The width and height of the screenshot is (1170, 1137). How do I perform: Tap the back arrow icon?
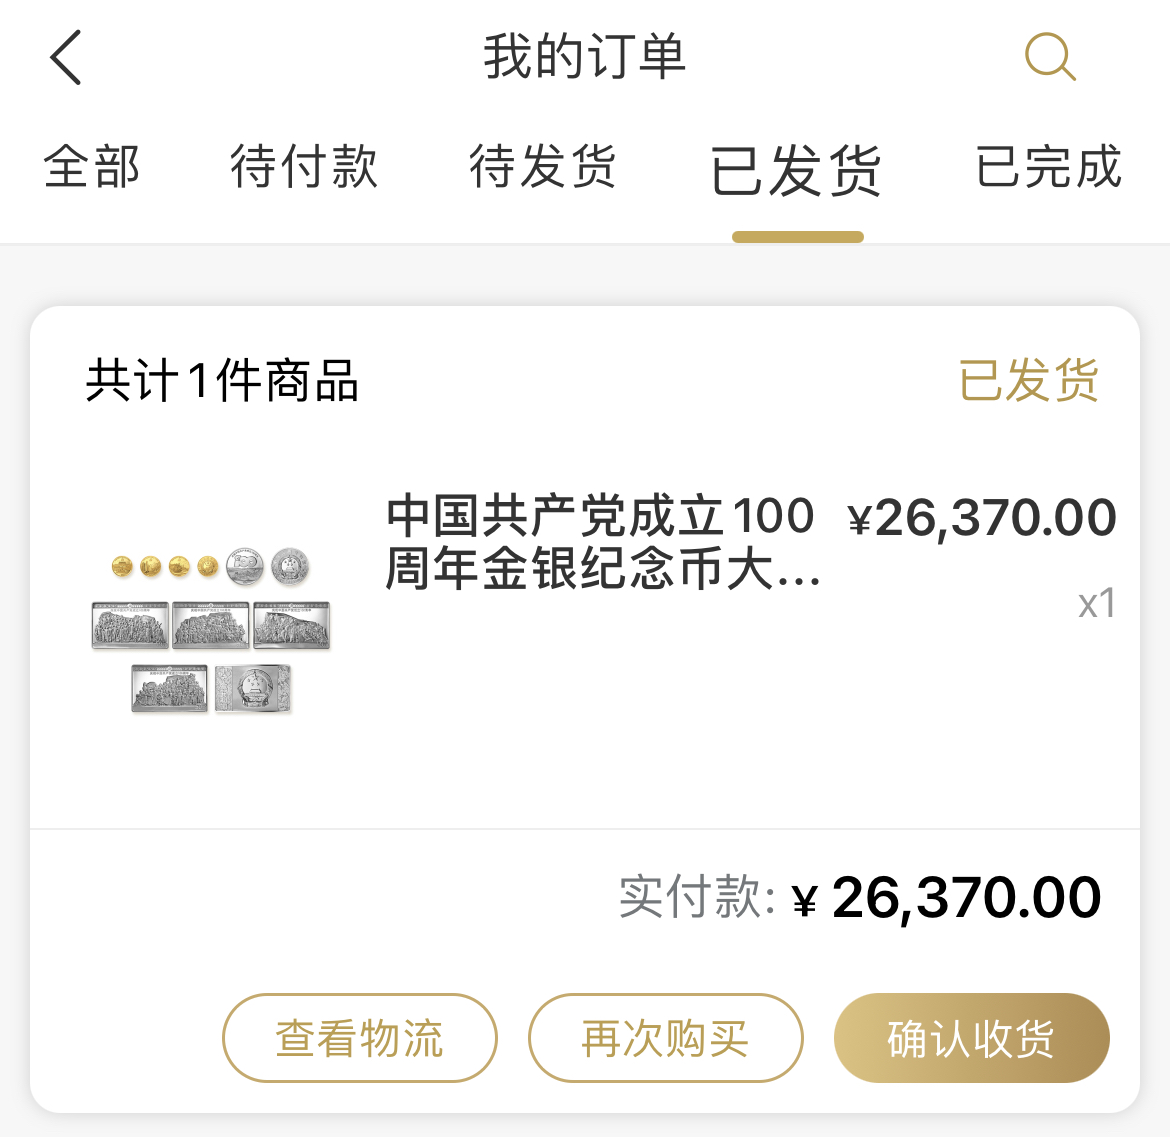66,57
